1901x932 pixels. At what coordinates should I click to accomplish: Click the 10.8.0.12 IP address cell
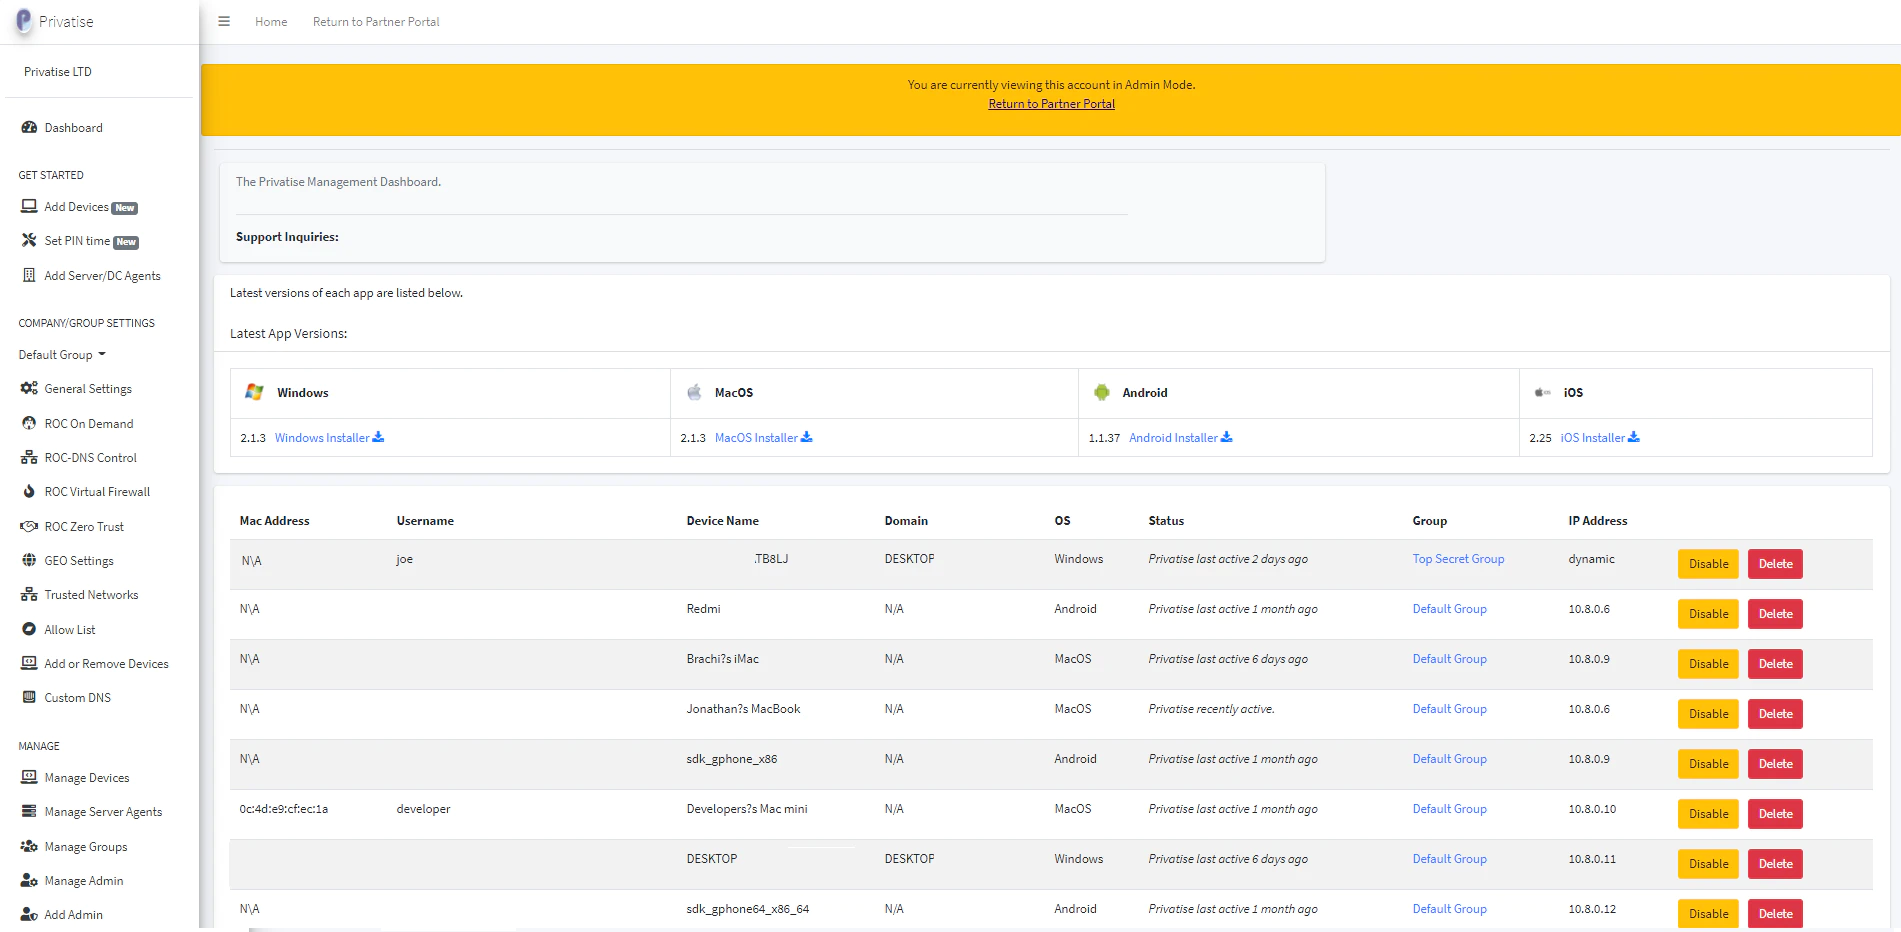pos(1592,909)
